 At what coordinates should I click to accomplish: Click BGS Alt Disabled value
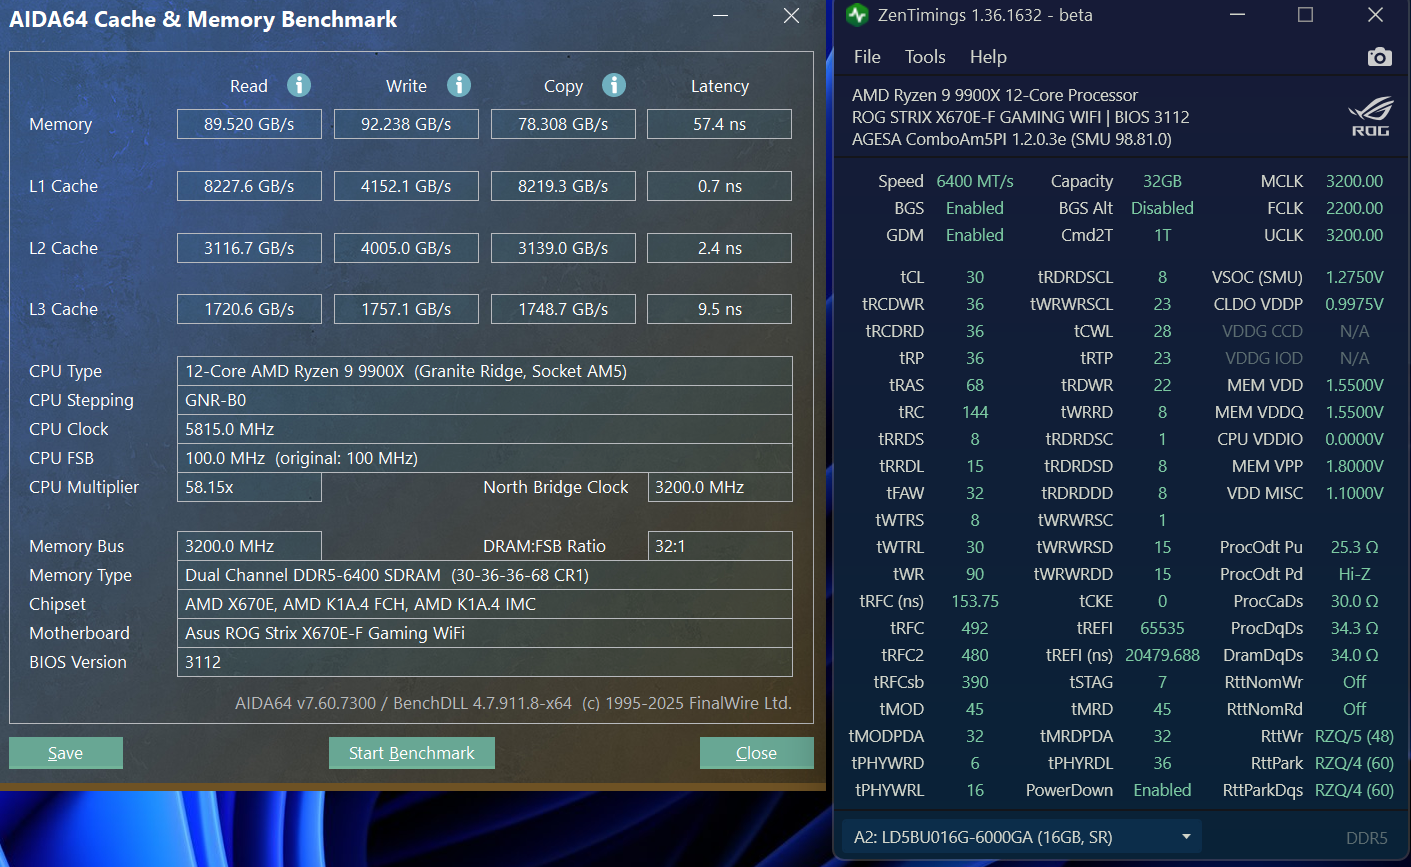1162,208
